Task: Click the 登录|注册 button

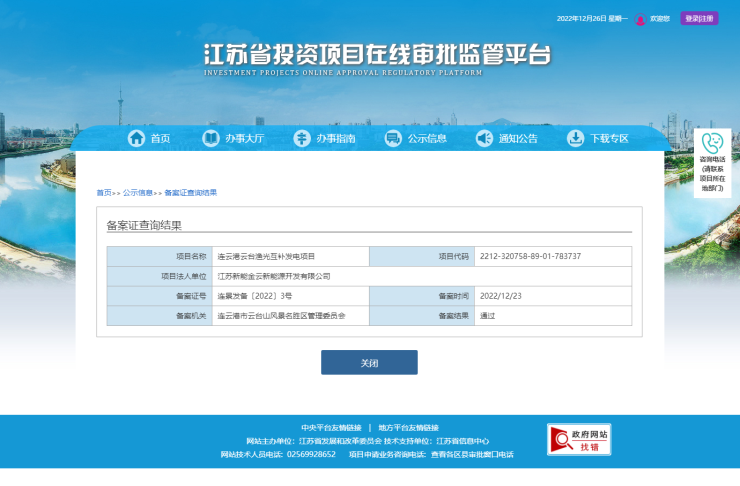Action: tap(699, 18)
